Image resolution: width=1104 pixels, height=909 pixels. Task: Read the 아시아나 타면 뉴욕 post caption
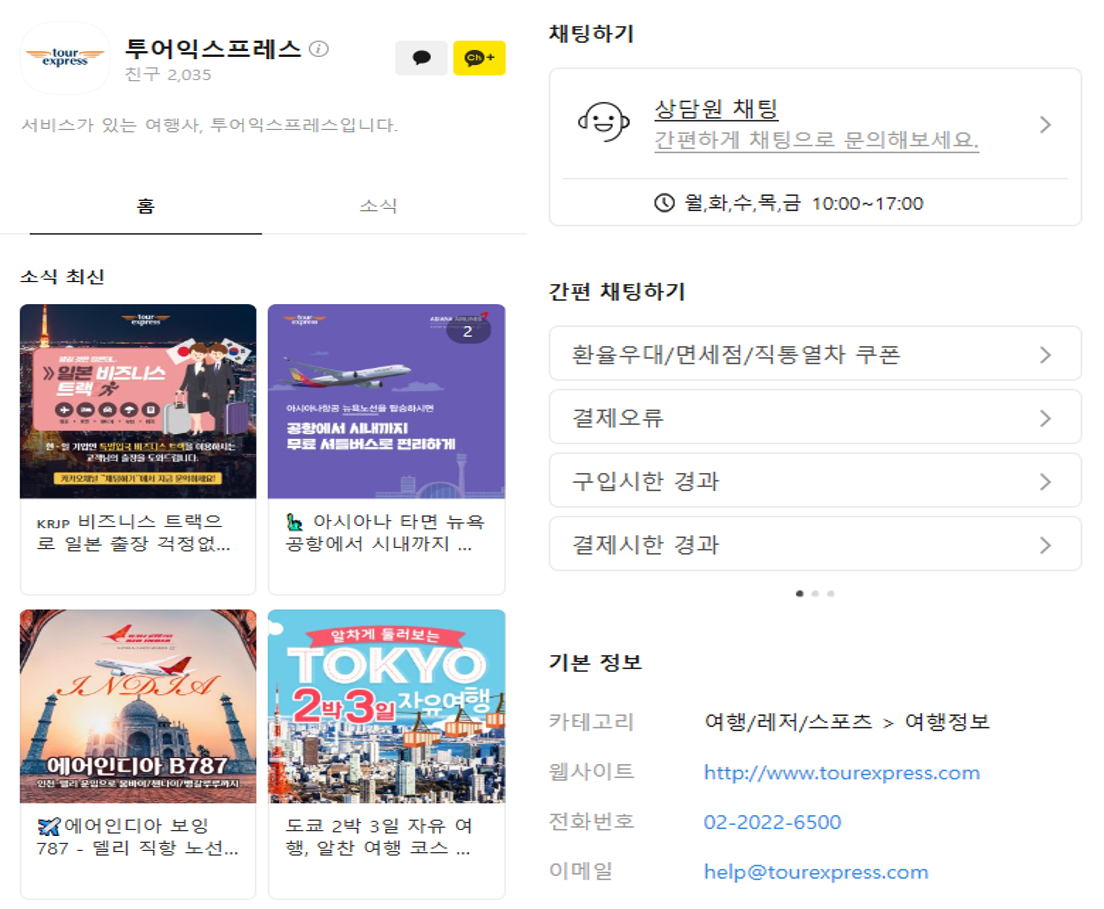385,532
